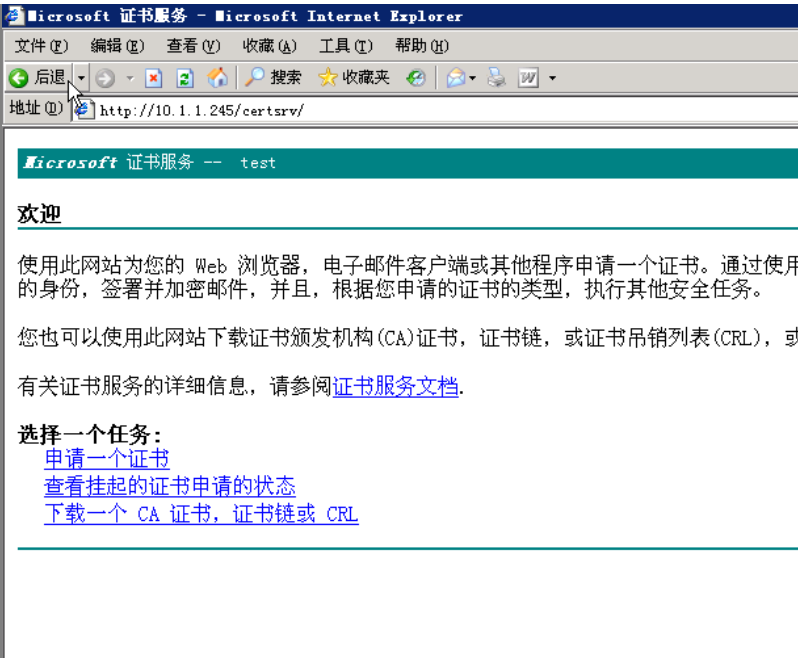This screenshot has height=658, width=798.
Task: Open the Favorites (收藏夹) star button
Action: [x=354, y=77]
